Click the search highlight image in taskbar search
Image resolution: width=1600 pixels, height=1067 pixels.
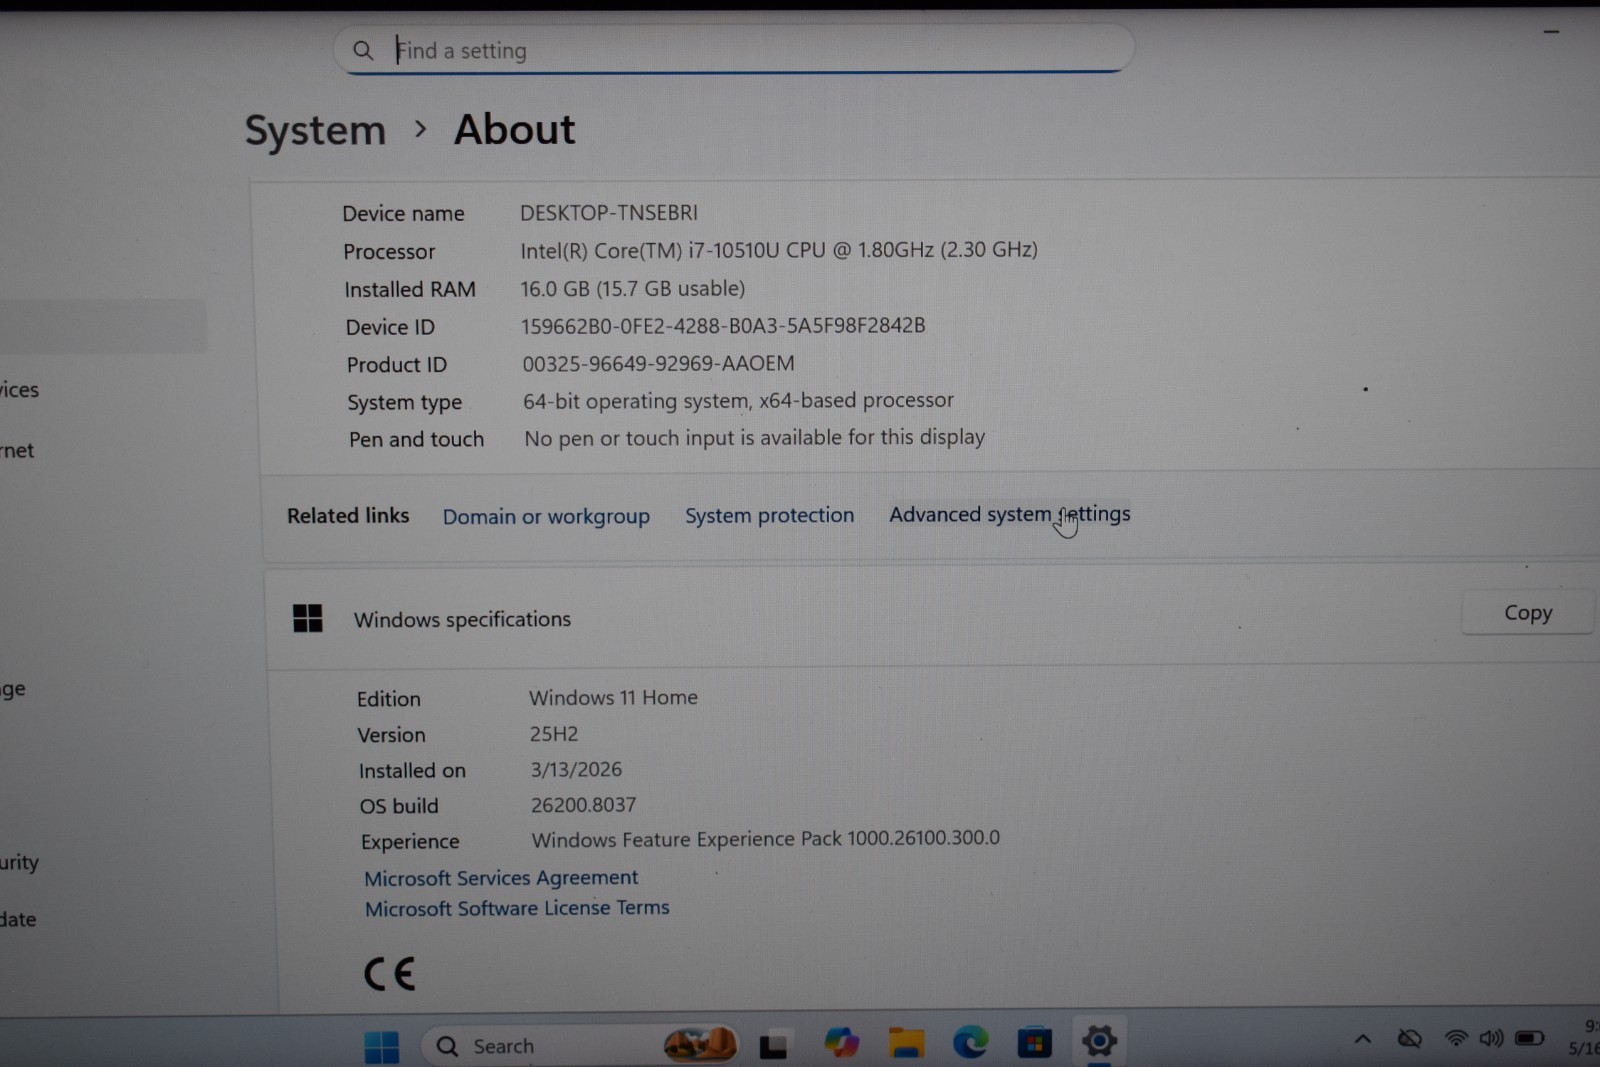click(700, 1045)
